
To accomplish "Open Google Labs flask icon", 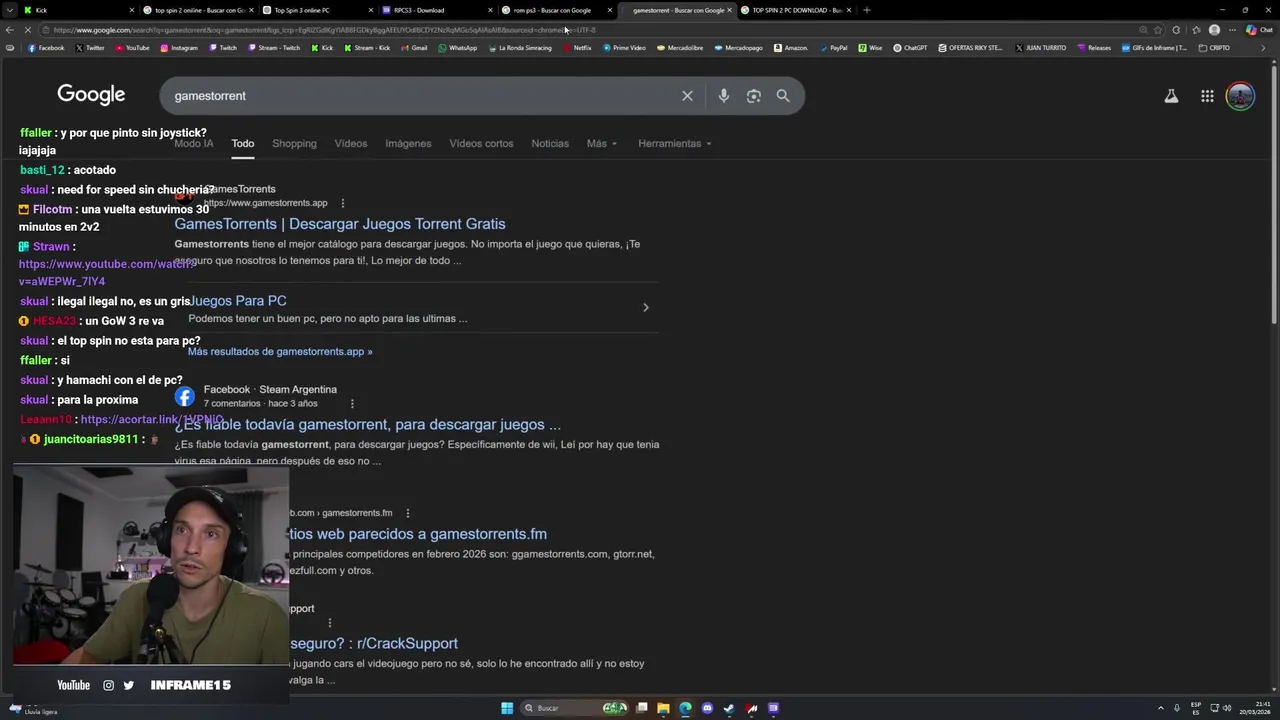I will click(x=1171, y=96).
